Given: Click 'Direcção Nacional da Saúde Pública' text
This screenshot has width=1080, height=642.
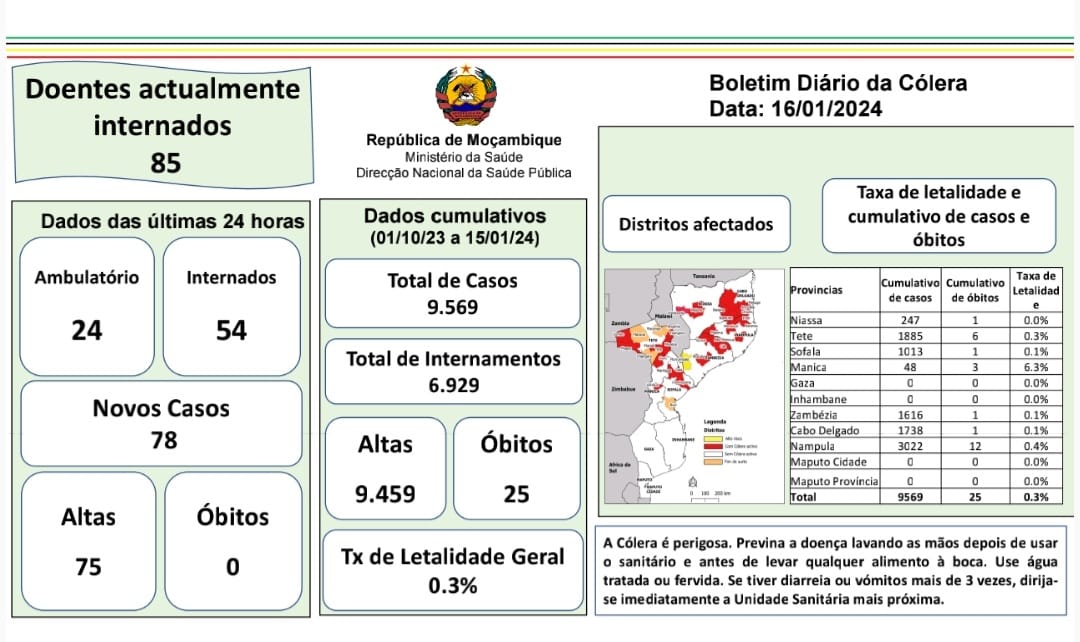Looking at the screenshot, I should click(464, 173).
